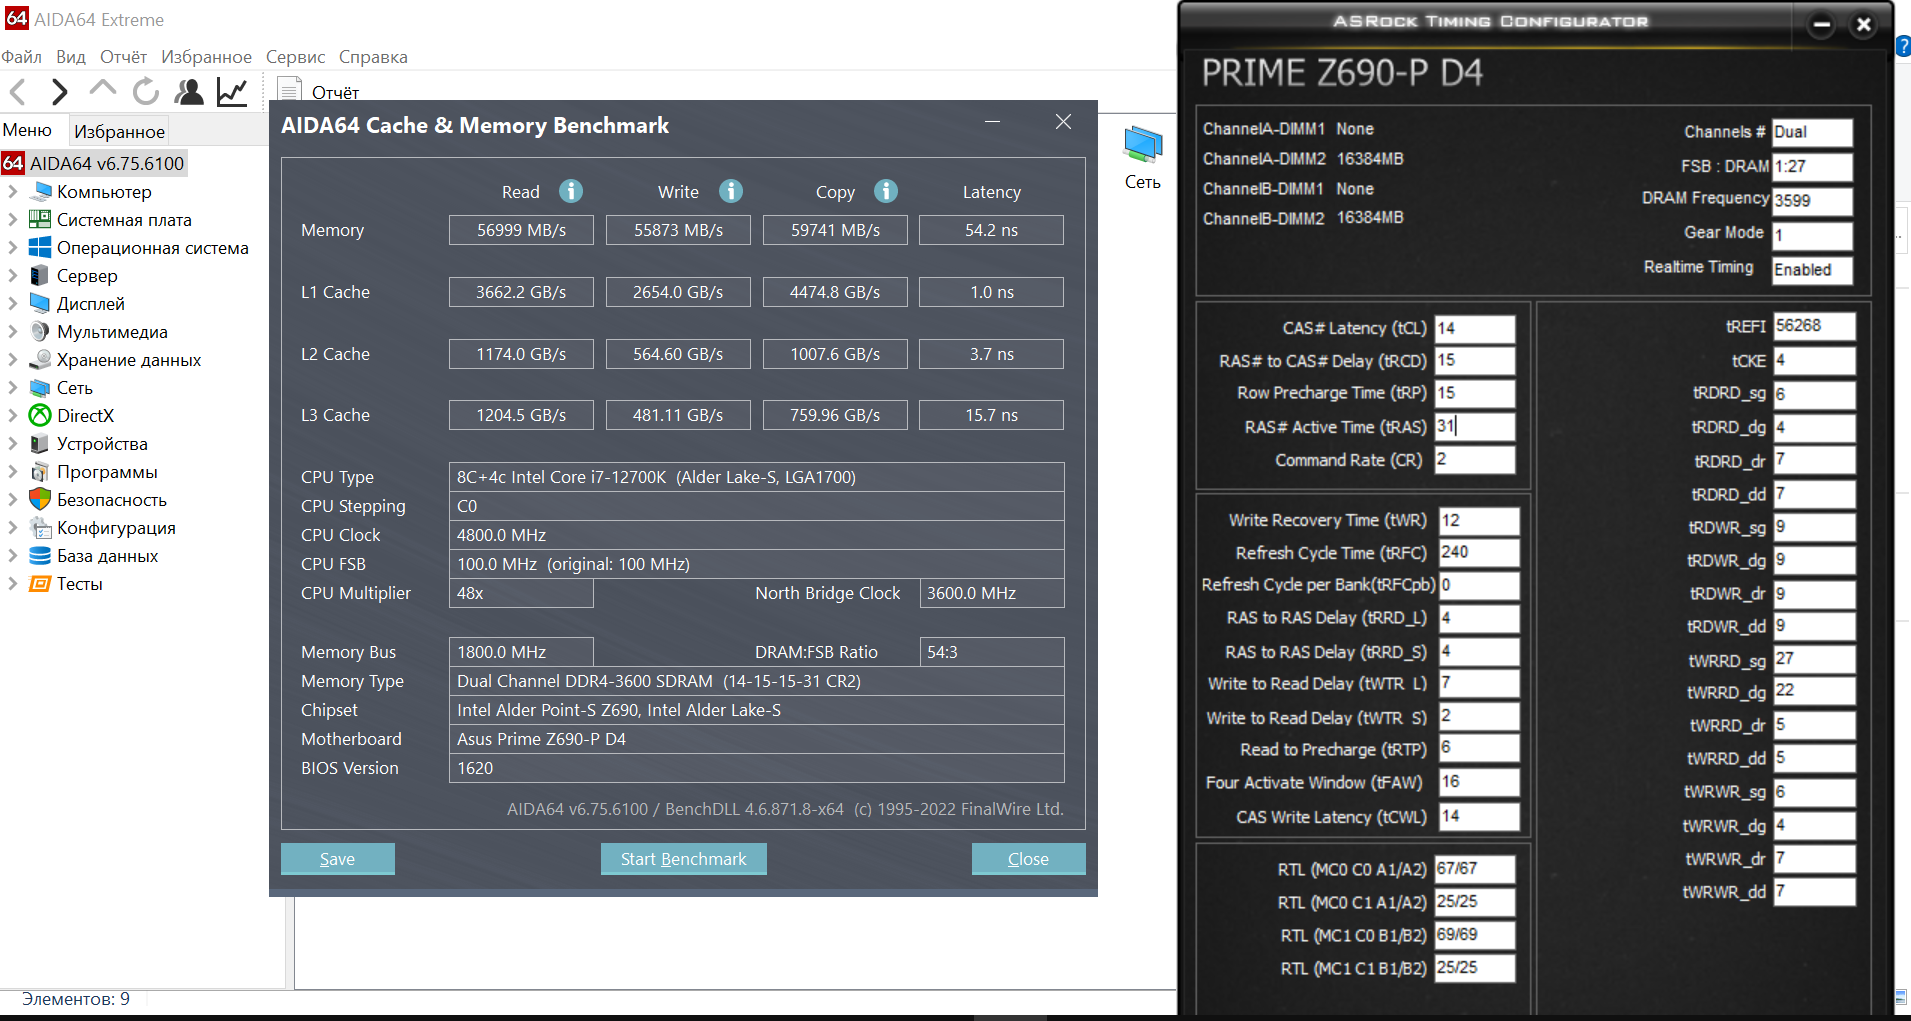Expand the Дисплей tree node
The height and width of the screenshot is (1021, 1911).
[x=13, y=304]
